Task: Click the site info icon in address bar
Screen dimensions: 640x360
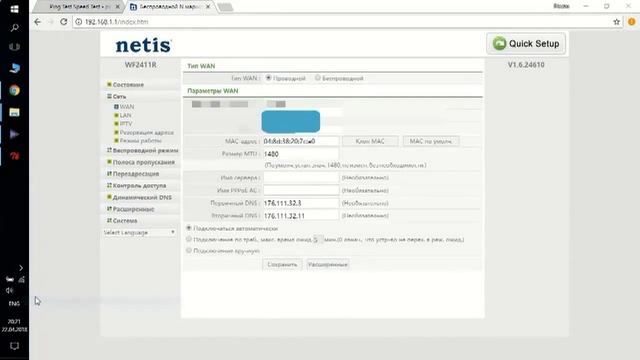Action: click(79, 22)
